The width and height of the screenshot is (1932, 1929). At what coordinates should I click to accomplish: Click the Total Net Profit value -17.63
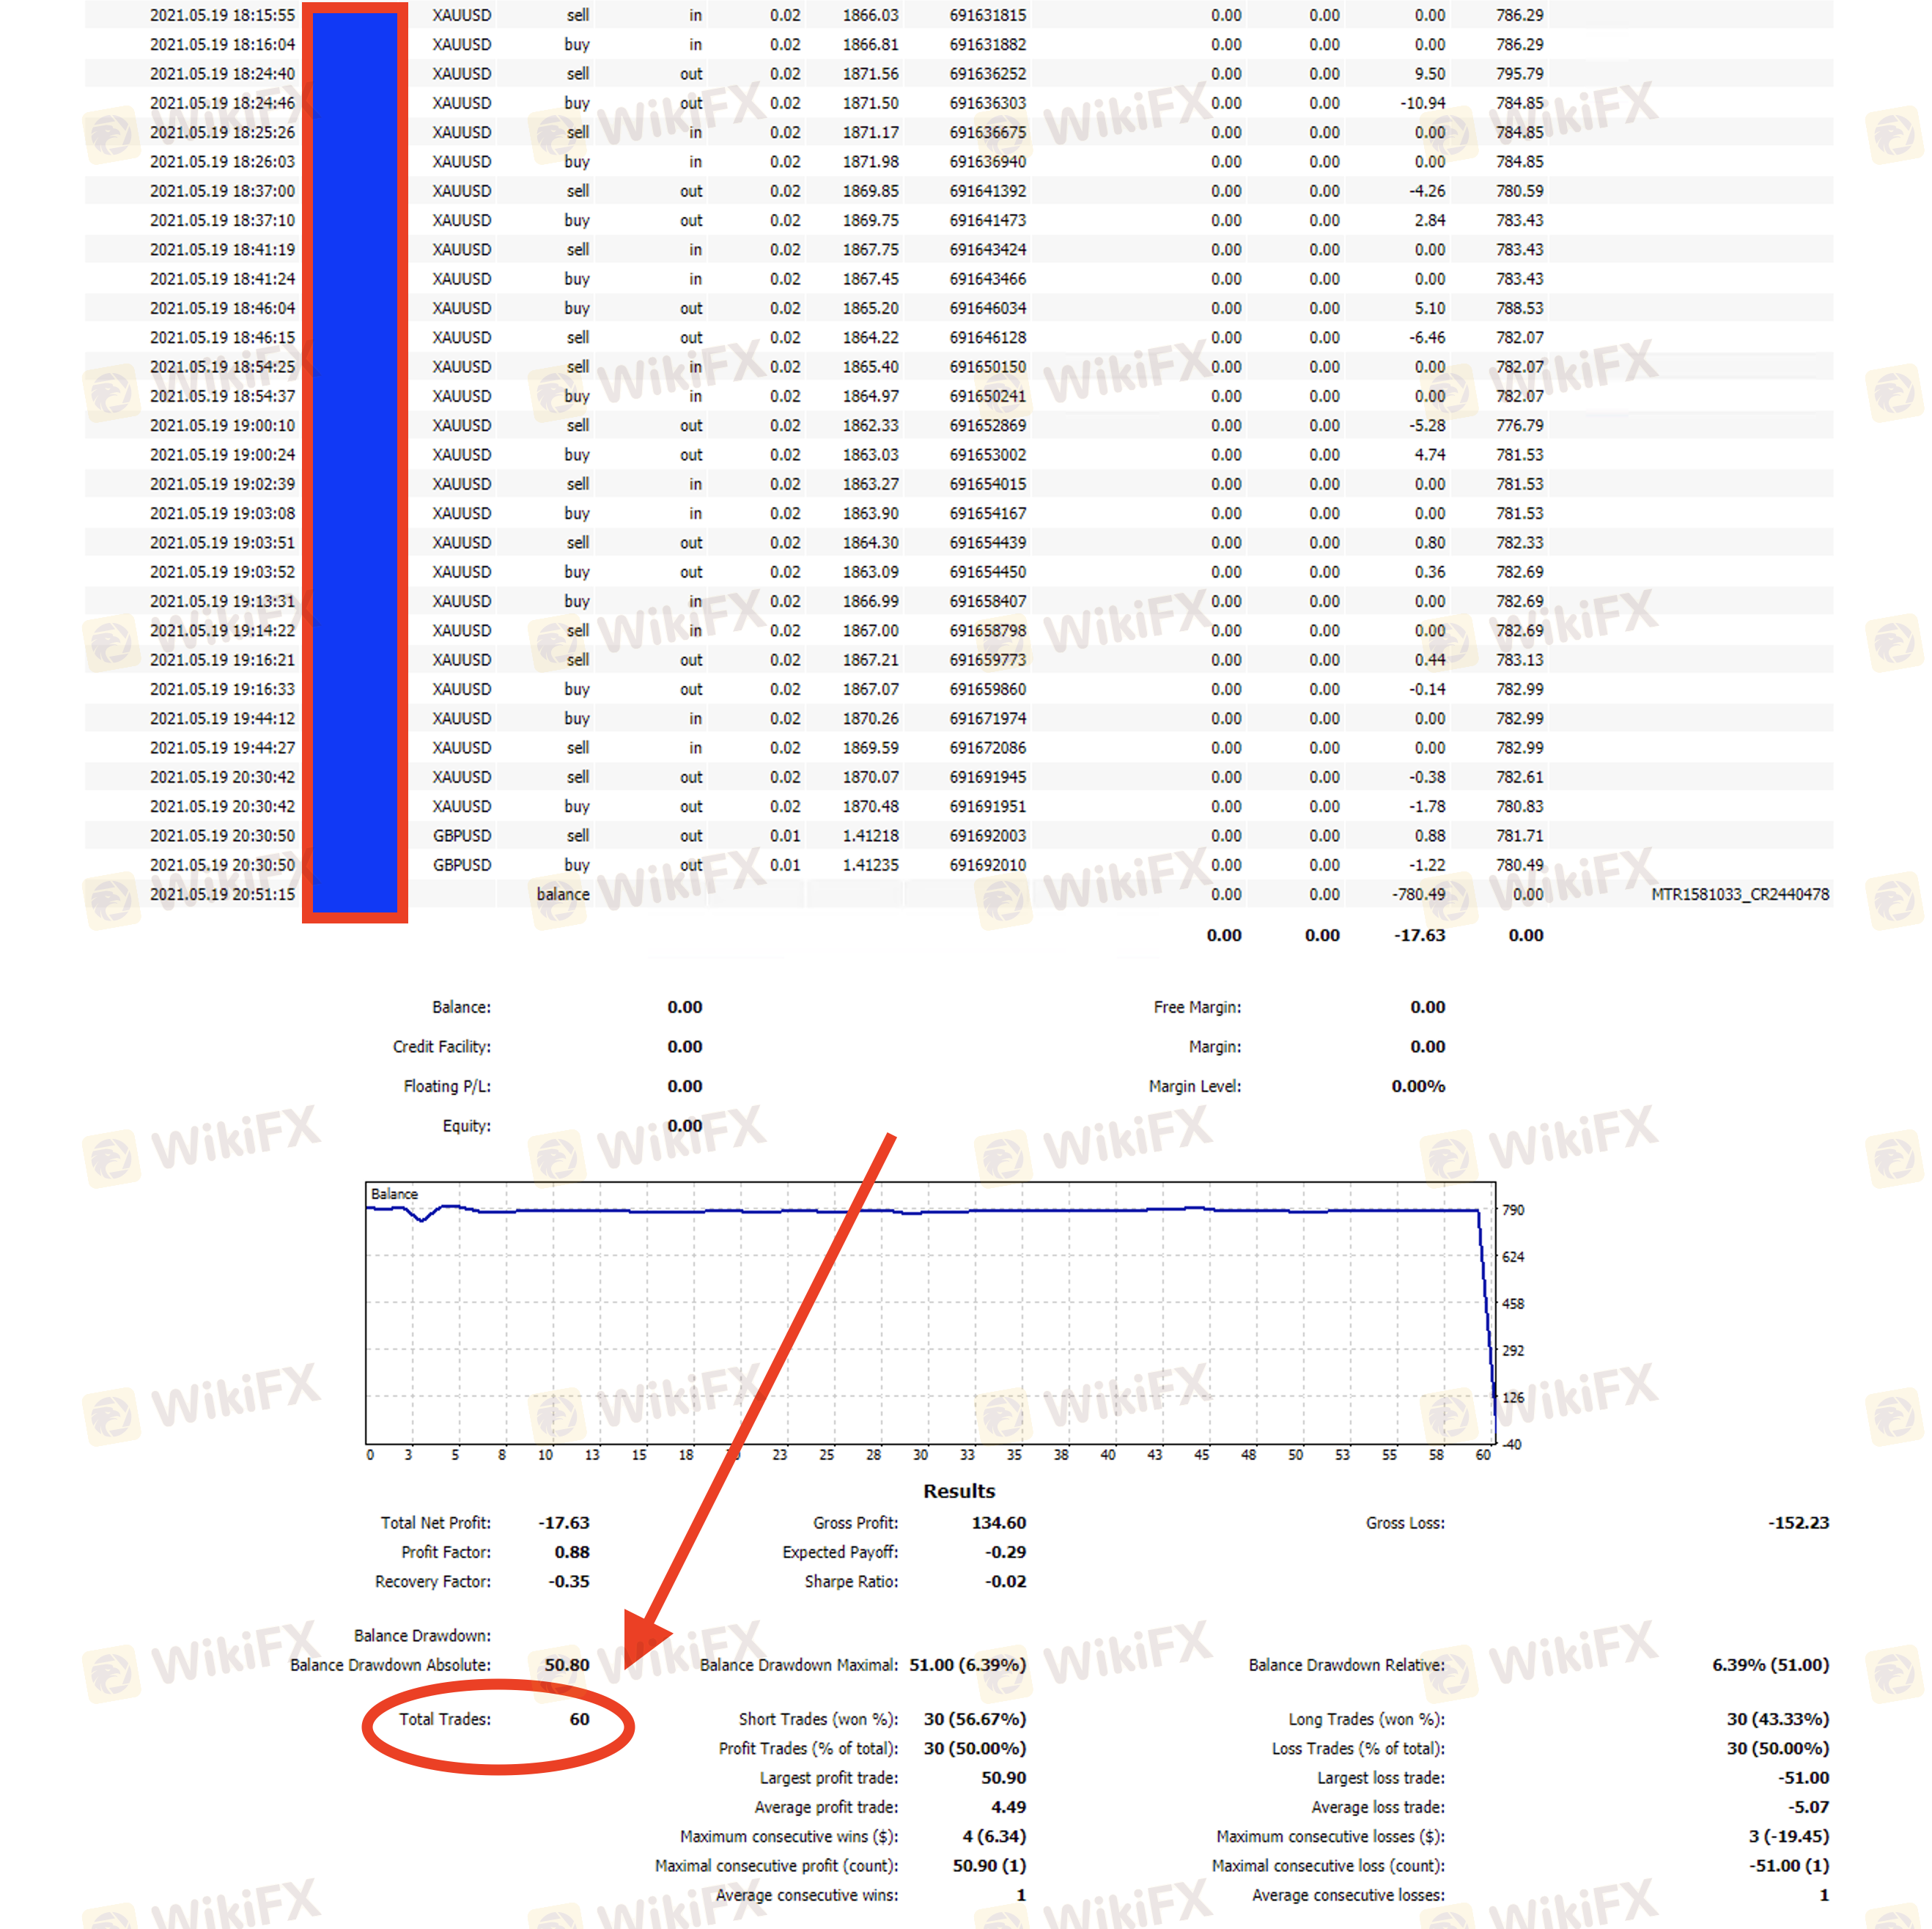coord(564,1523)
